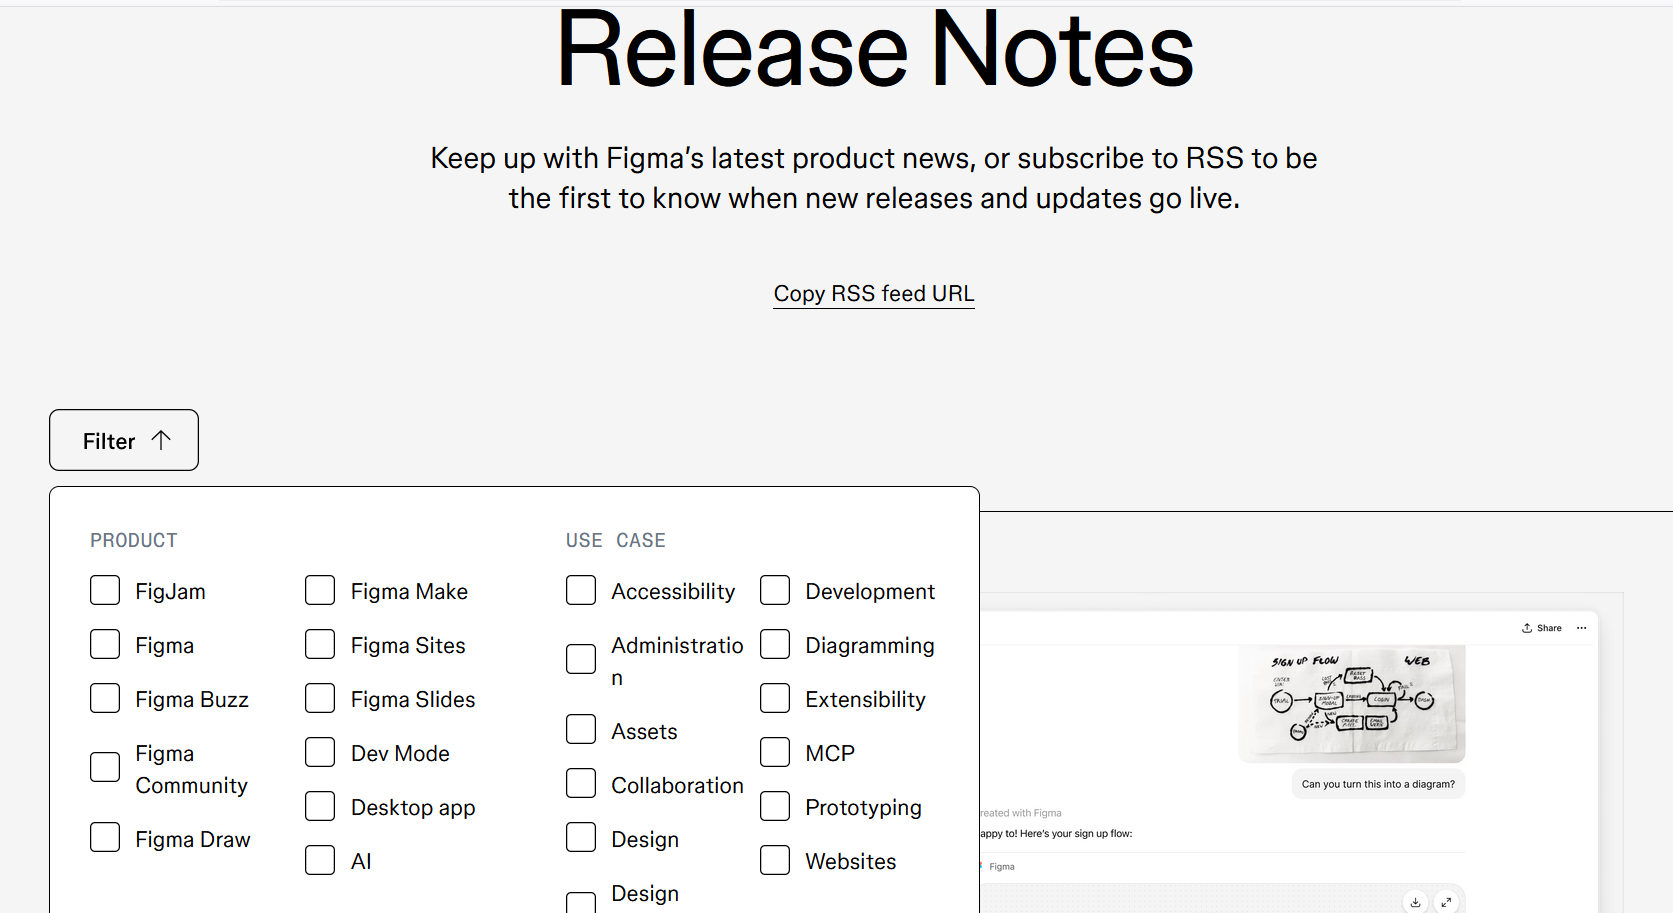Viewport: 1673px width, 913px height.
Task: Enable the Figma Make checkbox
Action: pos(320,590)
